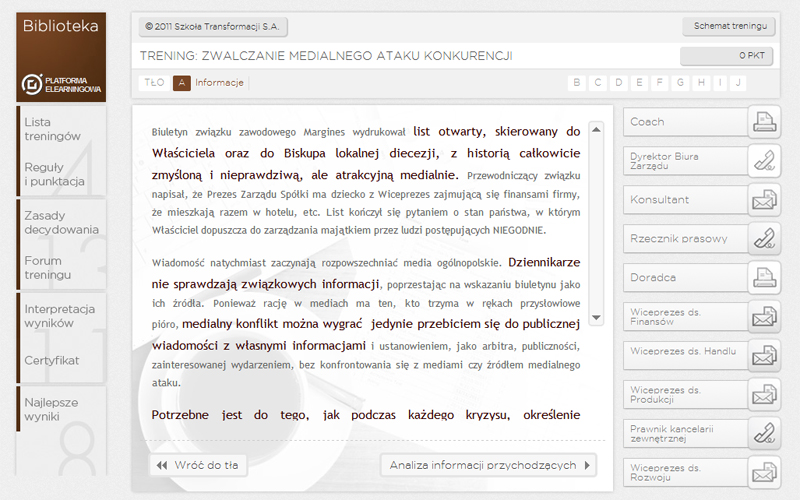Image resolution: width=800 pixels, height=500 pixels.
Task: Click the text scrollbar down arrow
Action: pyautogui.click(x=596, y=317)
